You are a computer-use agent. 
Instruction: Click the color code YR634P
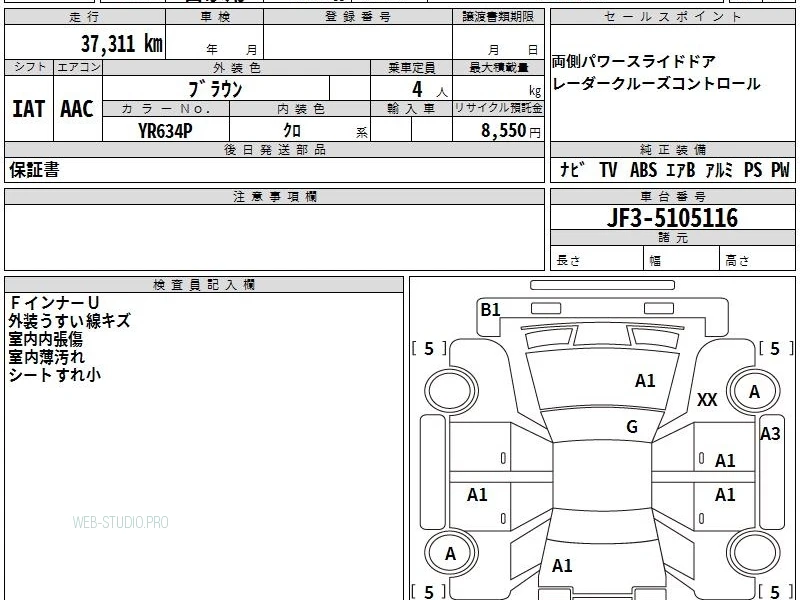click(165, 131)
